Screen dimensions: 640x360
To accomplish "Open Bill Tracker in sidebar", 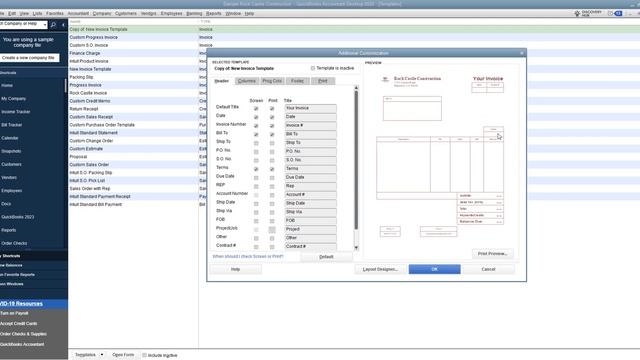I will click(11, 125).
